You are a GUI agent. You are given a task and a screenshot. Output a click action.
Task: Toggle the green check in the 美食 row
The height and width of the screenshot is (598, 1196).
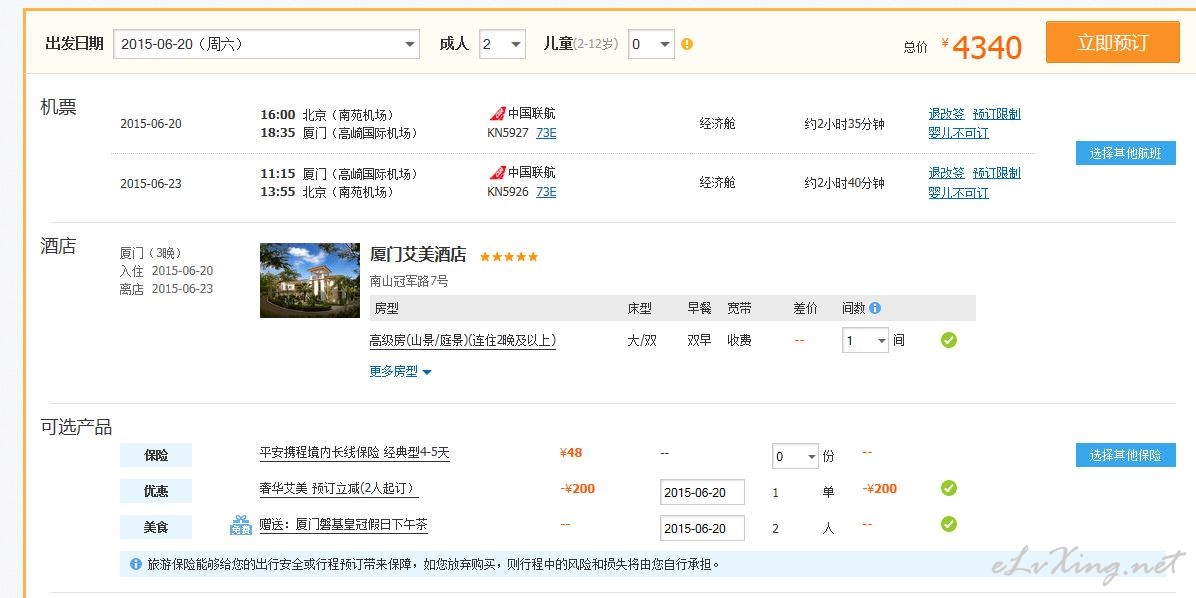tap(948, 524)
